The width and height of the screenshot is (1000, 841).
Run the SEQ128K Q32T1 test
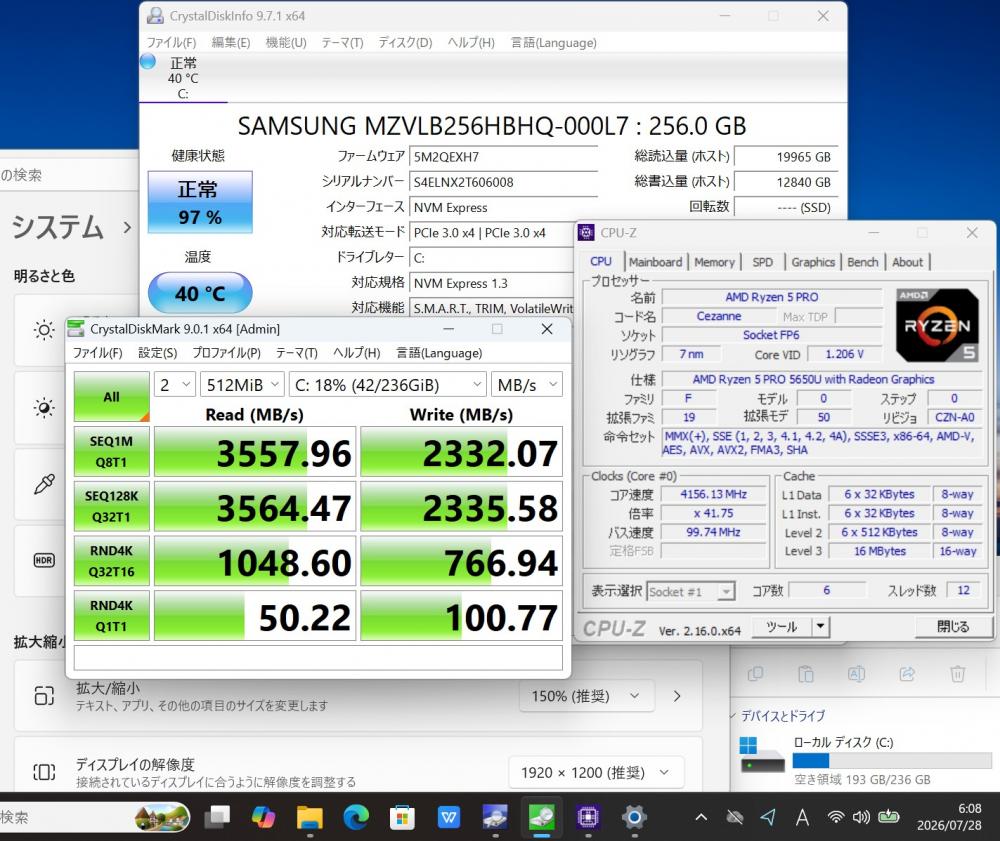pyautogui.click(x=112, y=506)
